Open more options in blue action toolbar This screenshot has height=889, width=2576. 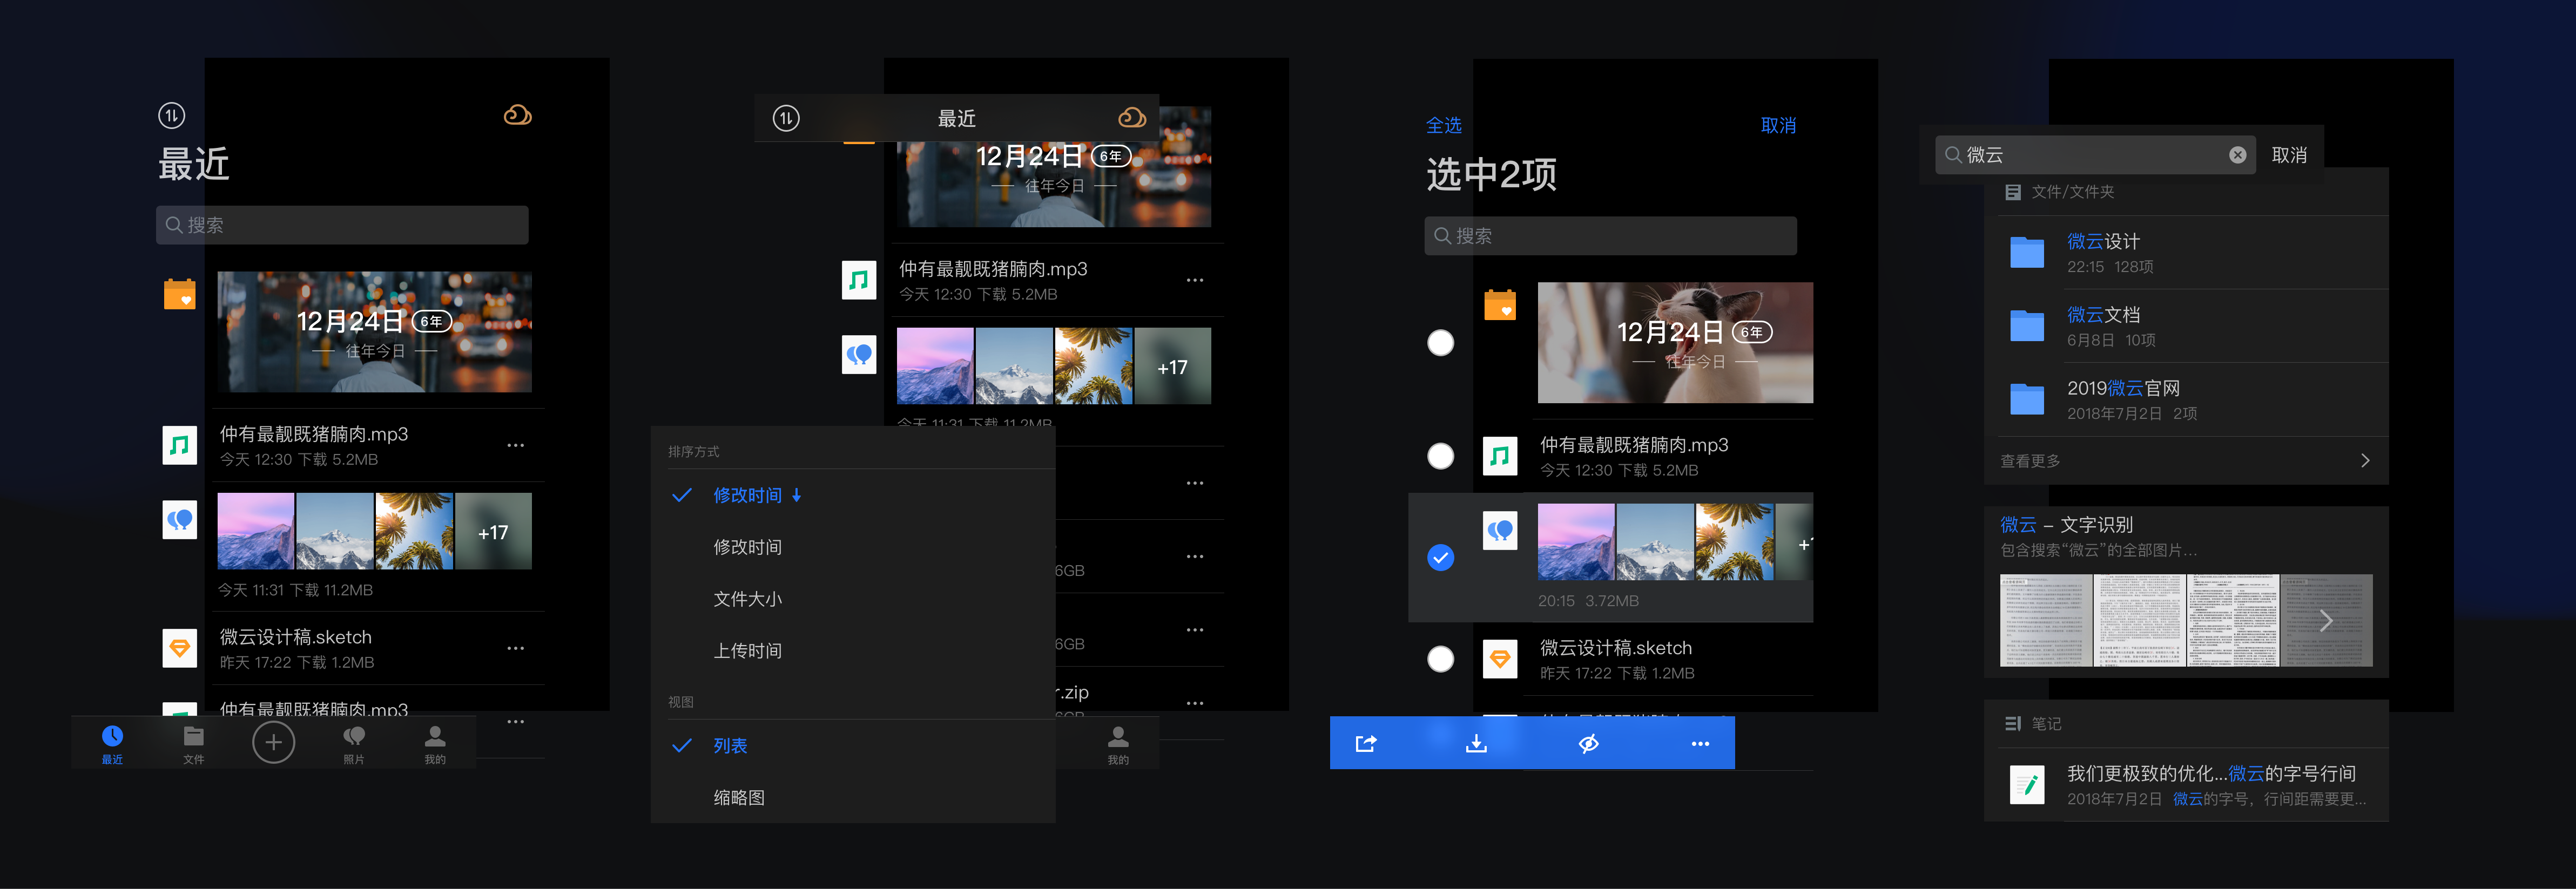tap(1700, 743)
